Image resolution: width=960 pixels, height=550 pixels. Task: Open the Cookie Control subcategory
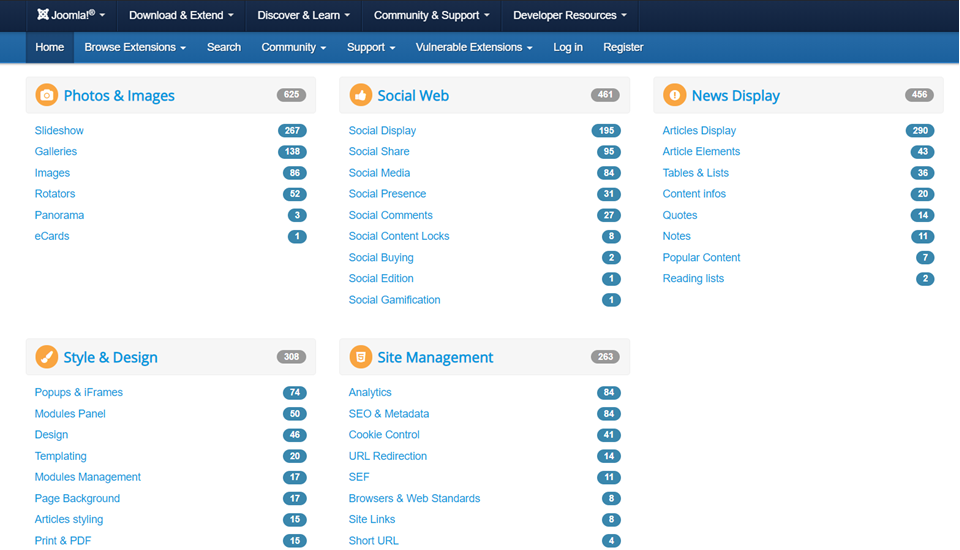point(384,434)
